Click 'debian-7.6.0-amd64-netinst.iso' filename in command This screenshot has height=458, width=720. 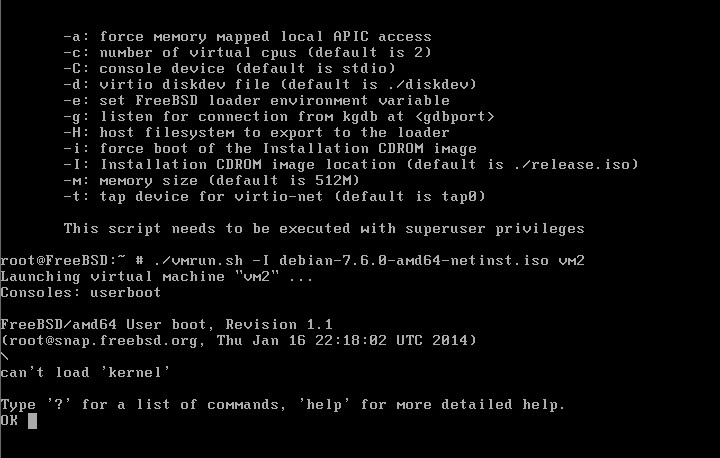click(414, 260)
